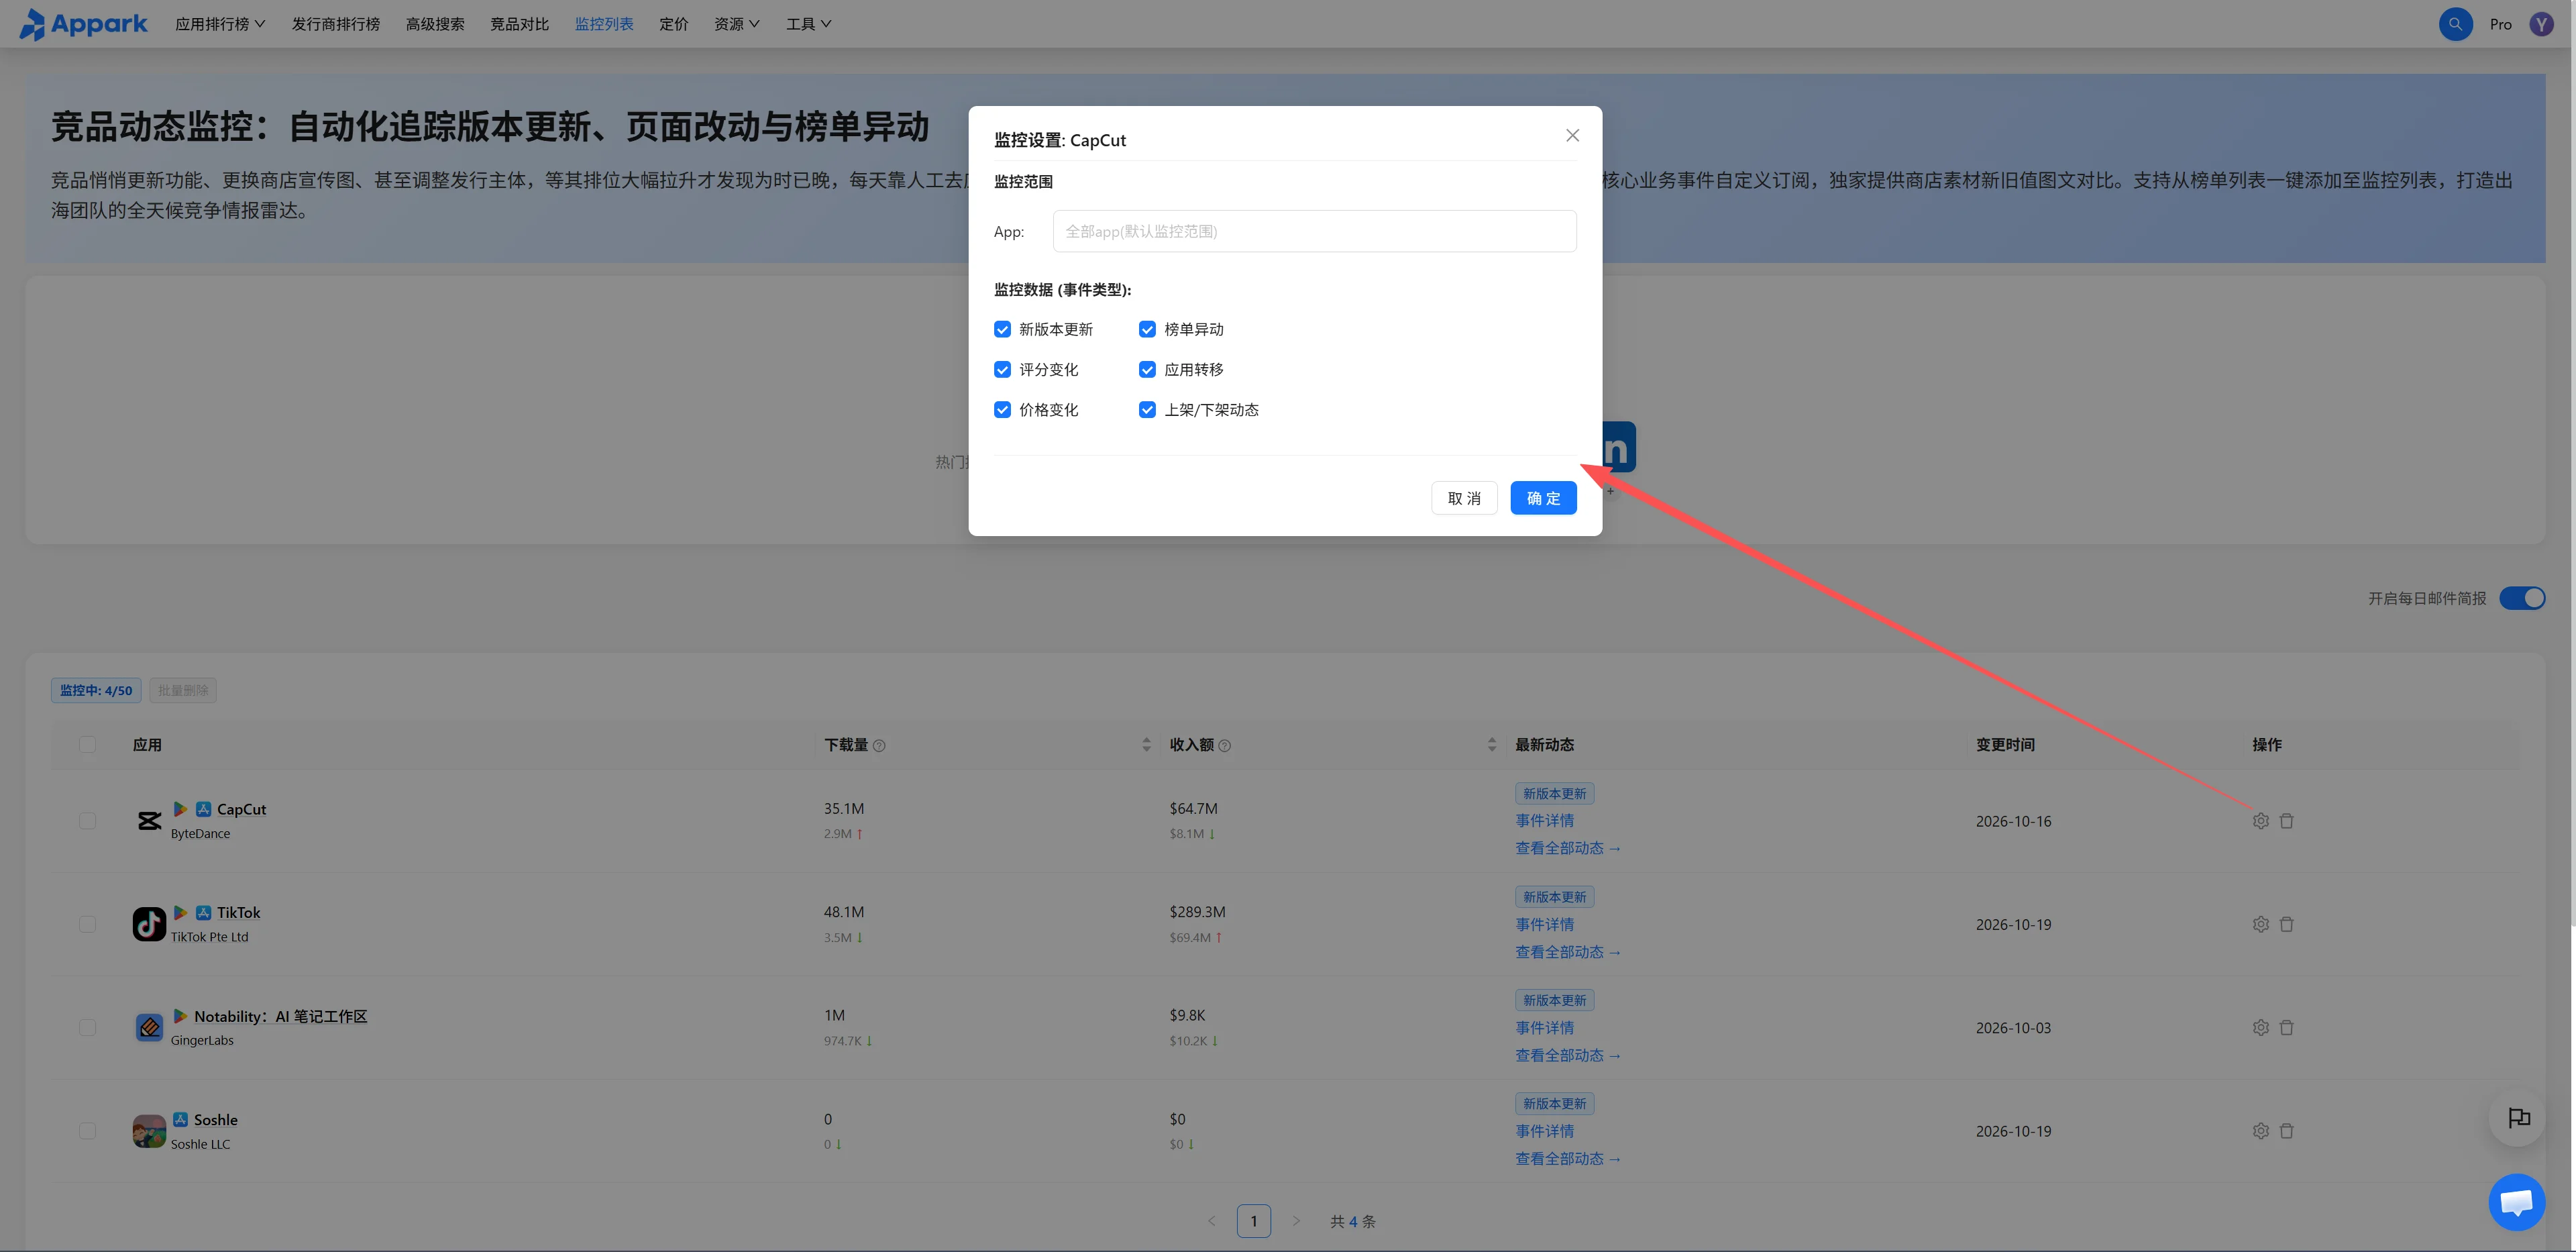Turn off 开启每日邮件简报 switch
2576x1252 pixels.
pyautogui.click(x=2521, y=598)
